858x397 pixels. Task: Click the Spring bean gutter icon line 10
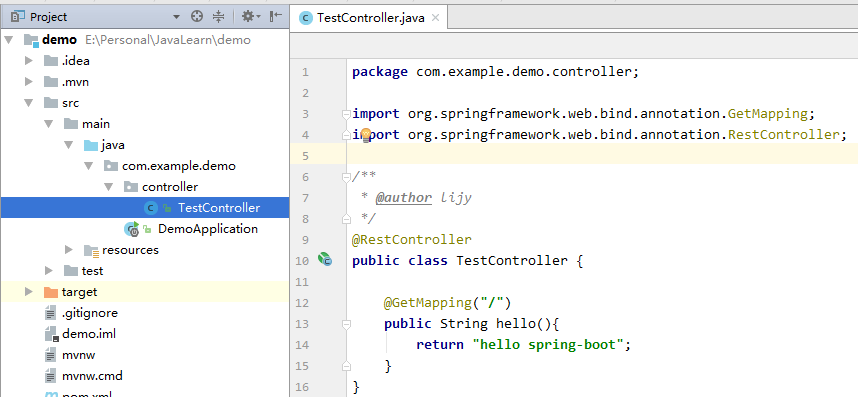[x=325, y=260]
